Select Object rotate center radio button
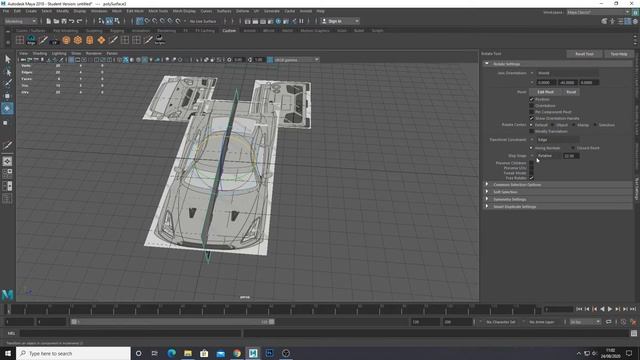 click(553, 125)
